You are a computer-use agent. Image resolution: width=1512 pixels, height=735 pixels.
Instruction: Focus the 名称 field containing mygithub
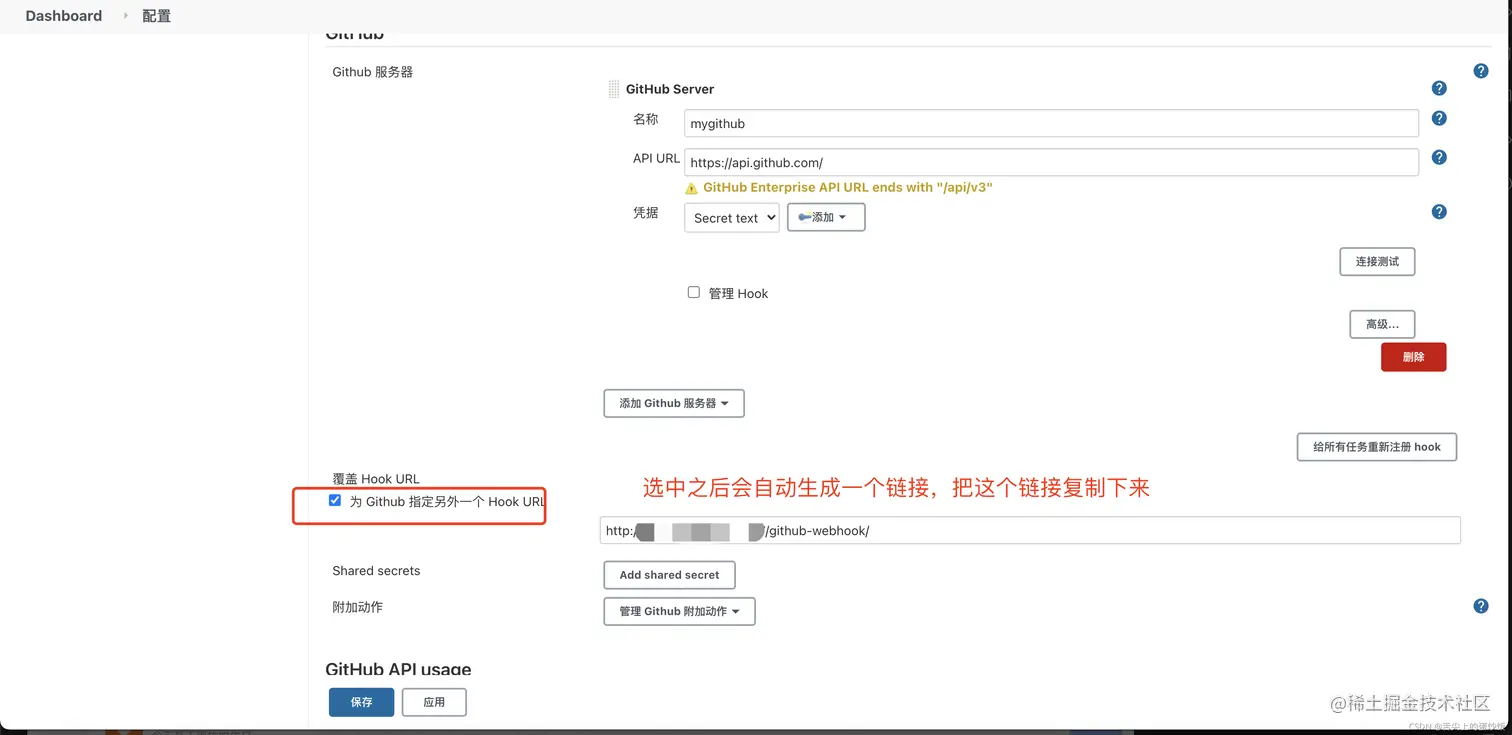tap(1051, 123)
